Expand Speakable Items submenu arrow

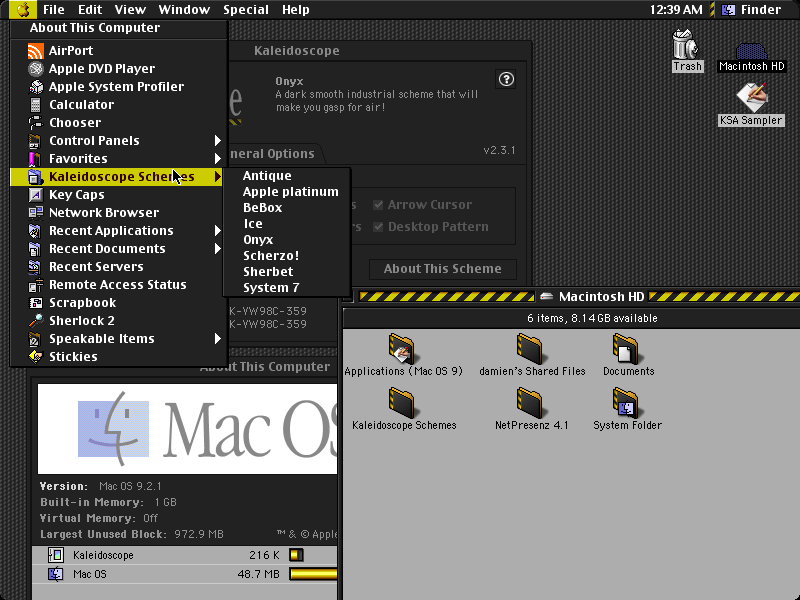click(218, 339)
